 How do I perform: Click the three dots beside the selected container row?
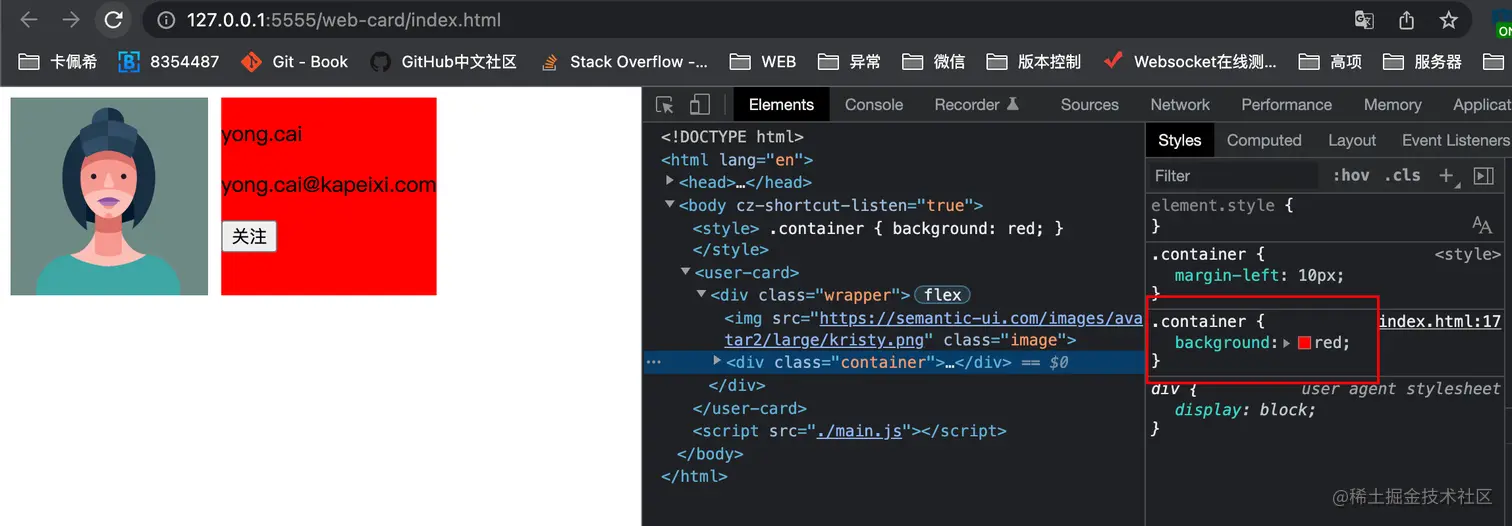click(654, 362)
